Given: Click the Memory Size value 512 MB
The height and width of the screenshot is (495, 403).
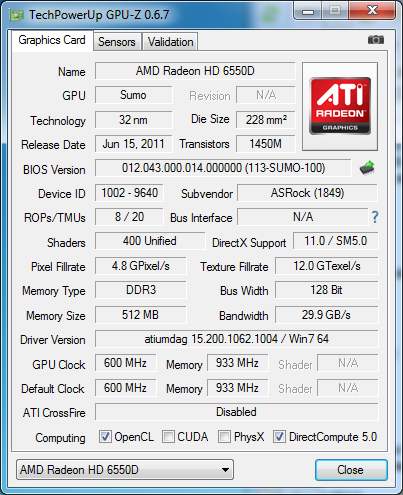Looking at the screenshot, I should (x=140, y=315).
